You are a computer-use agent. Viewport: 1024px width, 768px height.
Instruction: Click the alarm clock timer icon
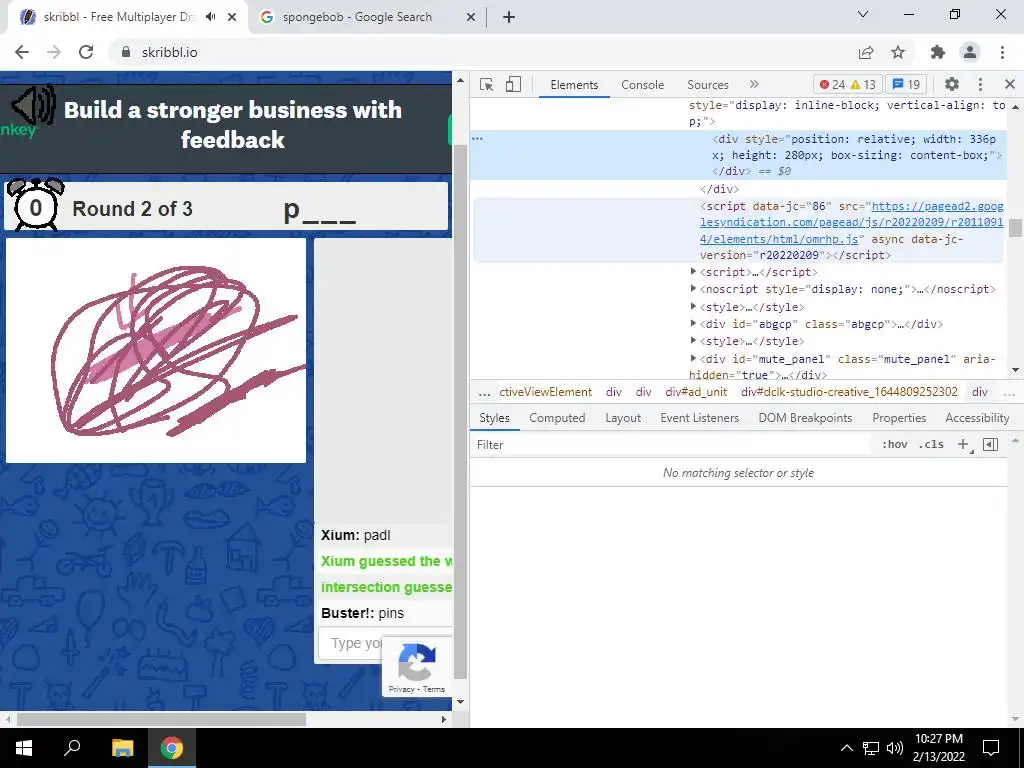pyautogui.click(x=35, y=204)
